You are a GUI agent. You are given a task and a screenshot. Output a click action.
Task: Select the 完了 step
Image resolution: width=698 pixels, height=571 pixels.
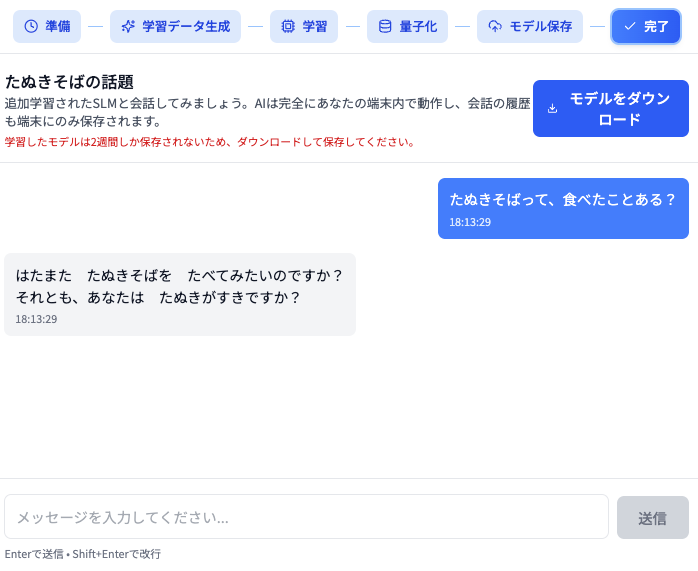coord(646,26)
